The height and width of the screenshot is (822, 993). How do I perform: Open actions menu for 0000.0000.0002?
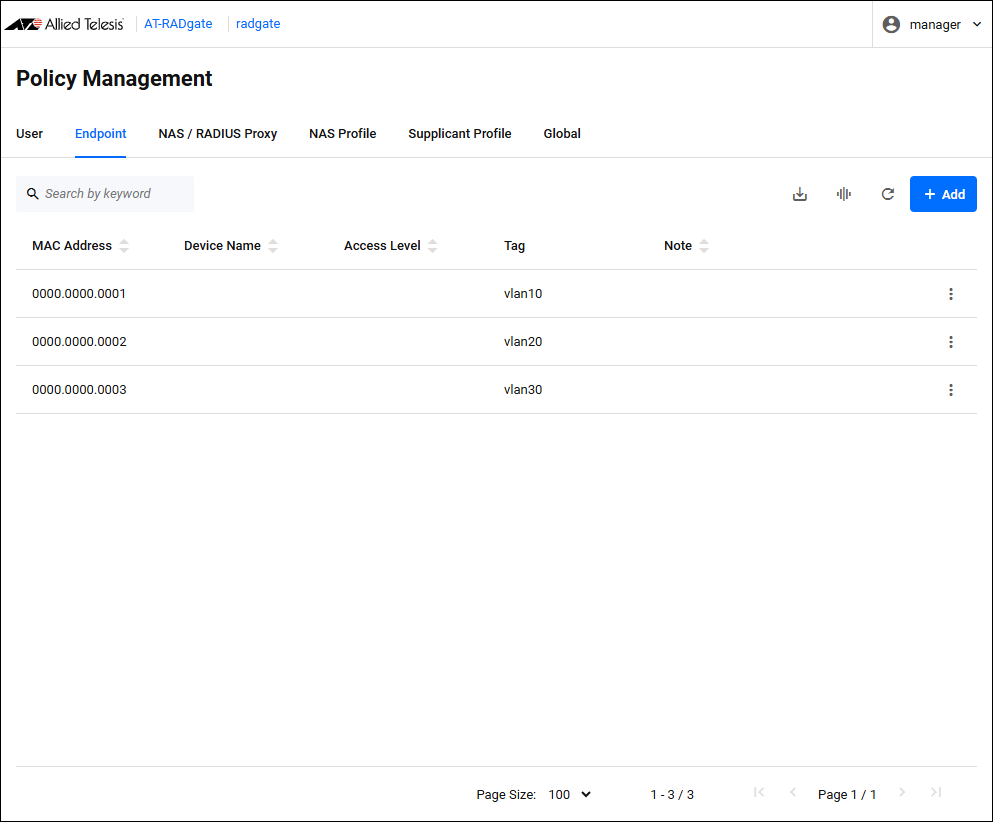point(950,342)
